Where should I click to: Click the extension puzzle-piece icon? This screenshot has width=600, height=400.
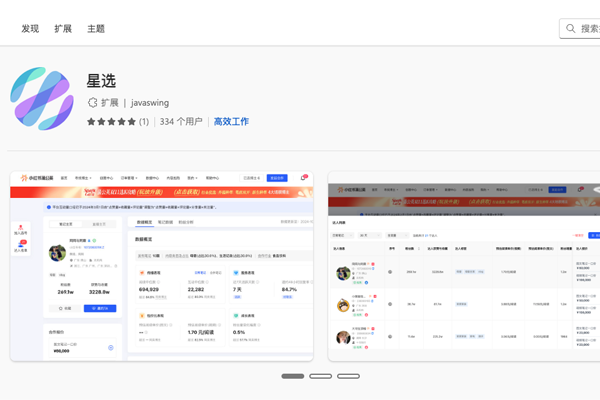tap(93, 103)
